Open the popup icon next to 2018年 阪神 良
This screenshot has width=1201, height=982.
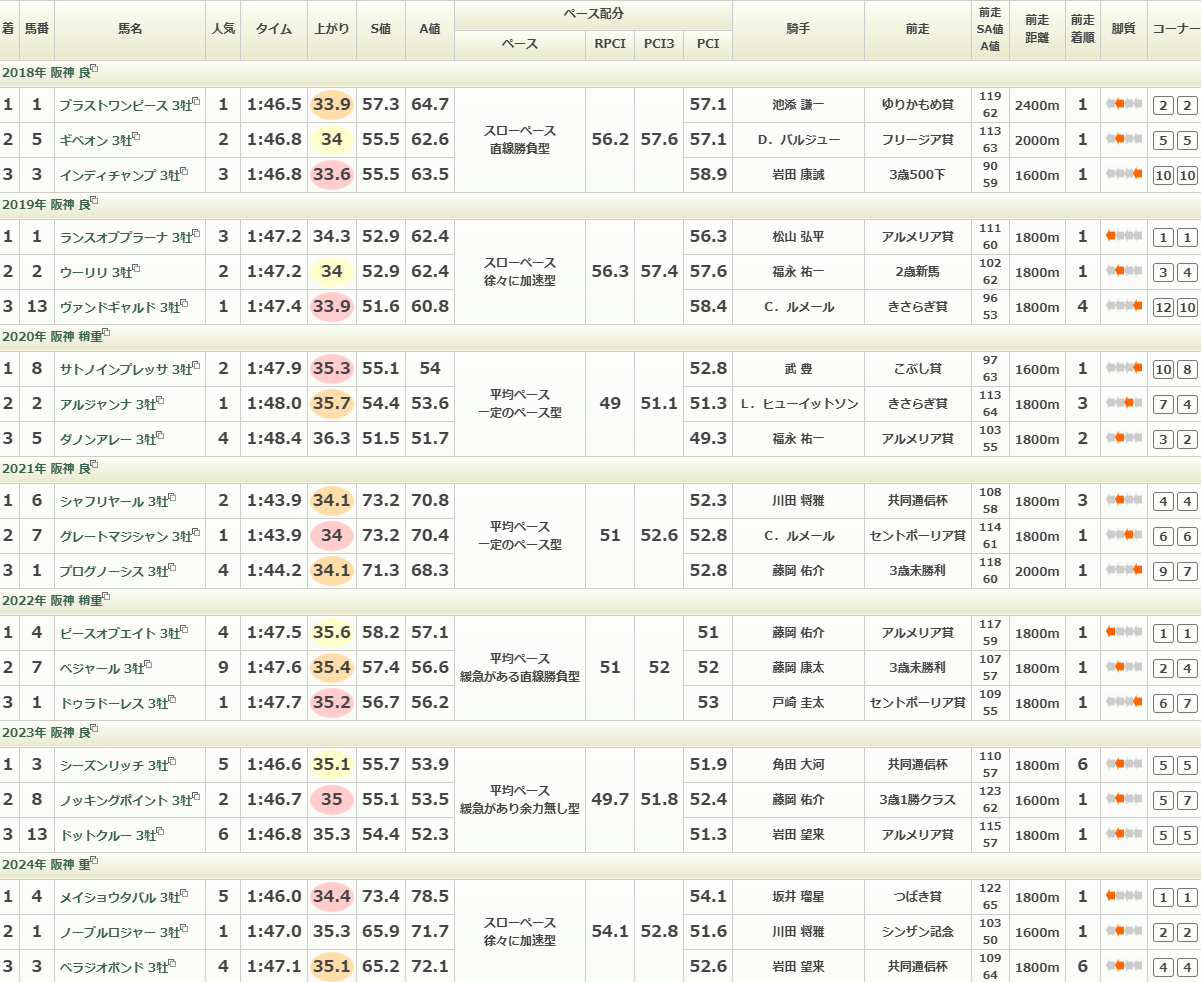[94, 70]
